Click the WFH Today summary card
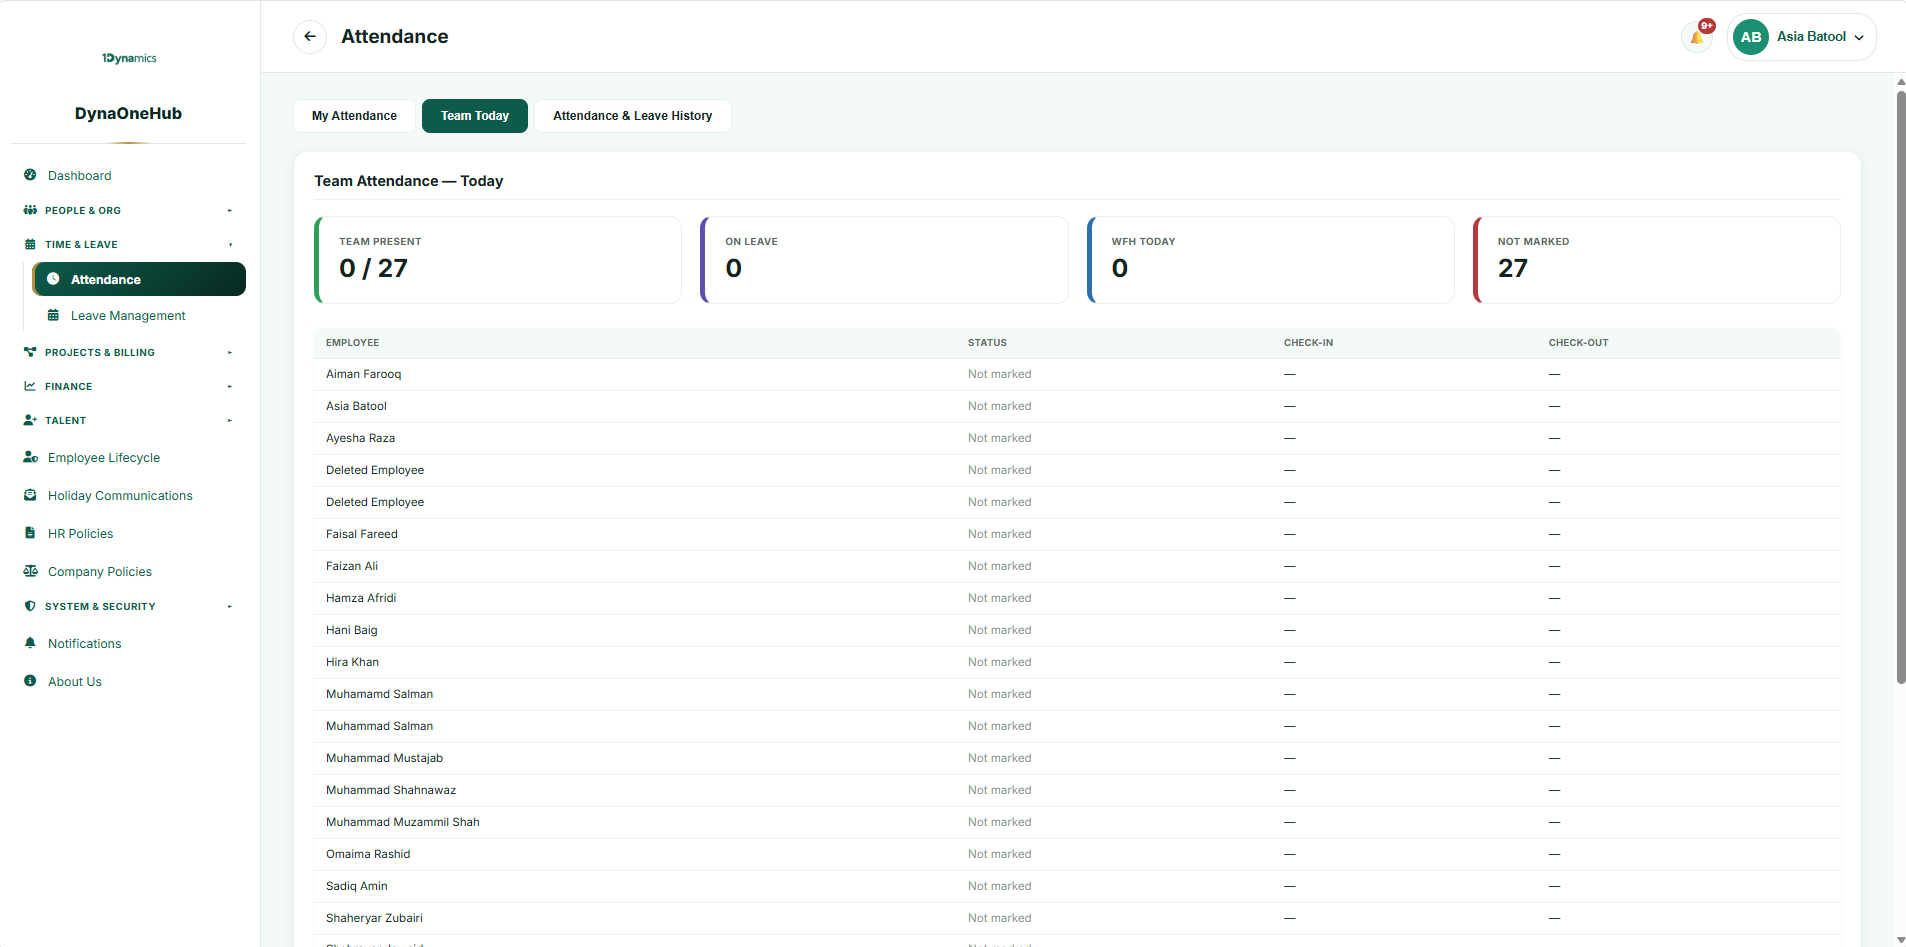Screen dimensions: 1906x947 click(x=1270, y=260)
